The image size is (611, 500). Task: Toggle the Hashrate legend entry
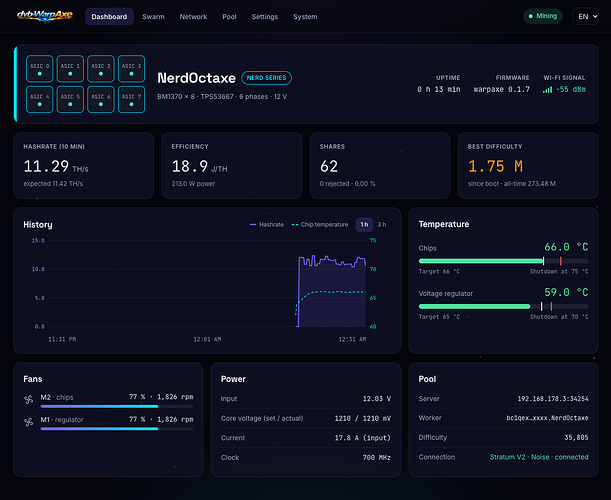click(267, 224)
